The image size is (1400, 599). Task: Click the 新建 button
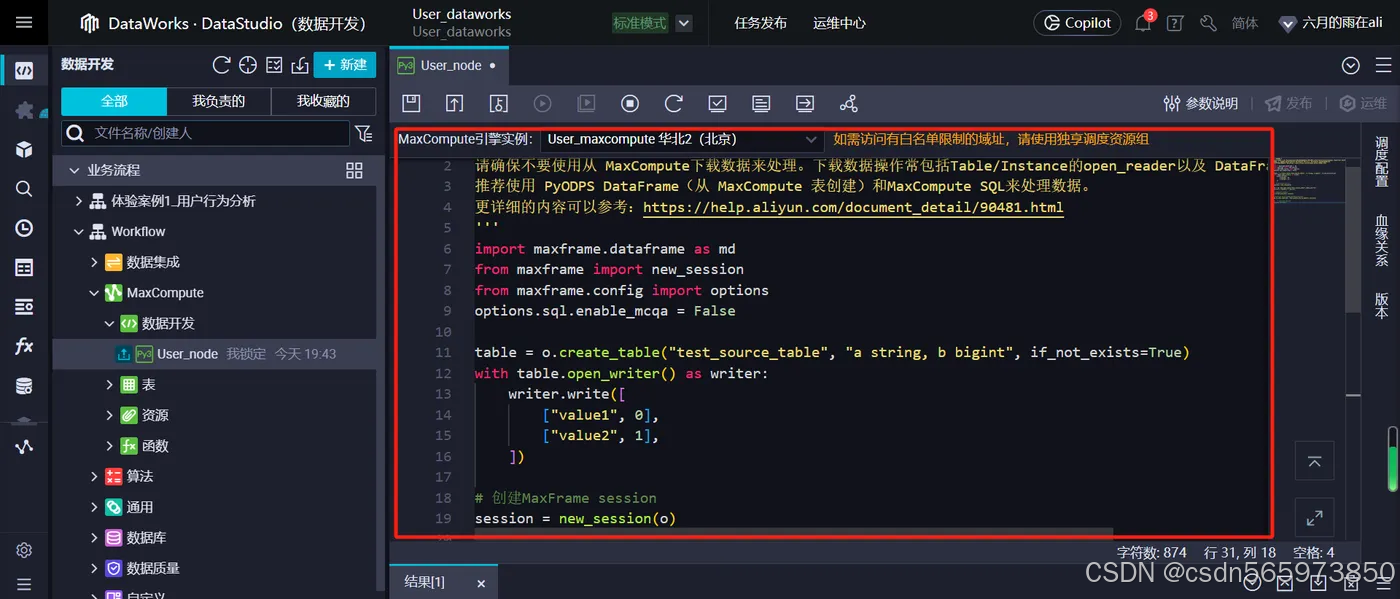click(x=345, y=65)
